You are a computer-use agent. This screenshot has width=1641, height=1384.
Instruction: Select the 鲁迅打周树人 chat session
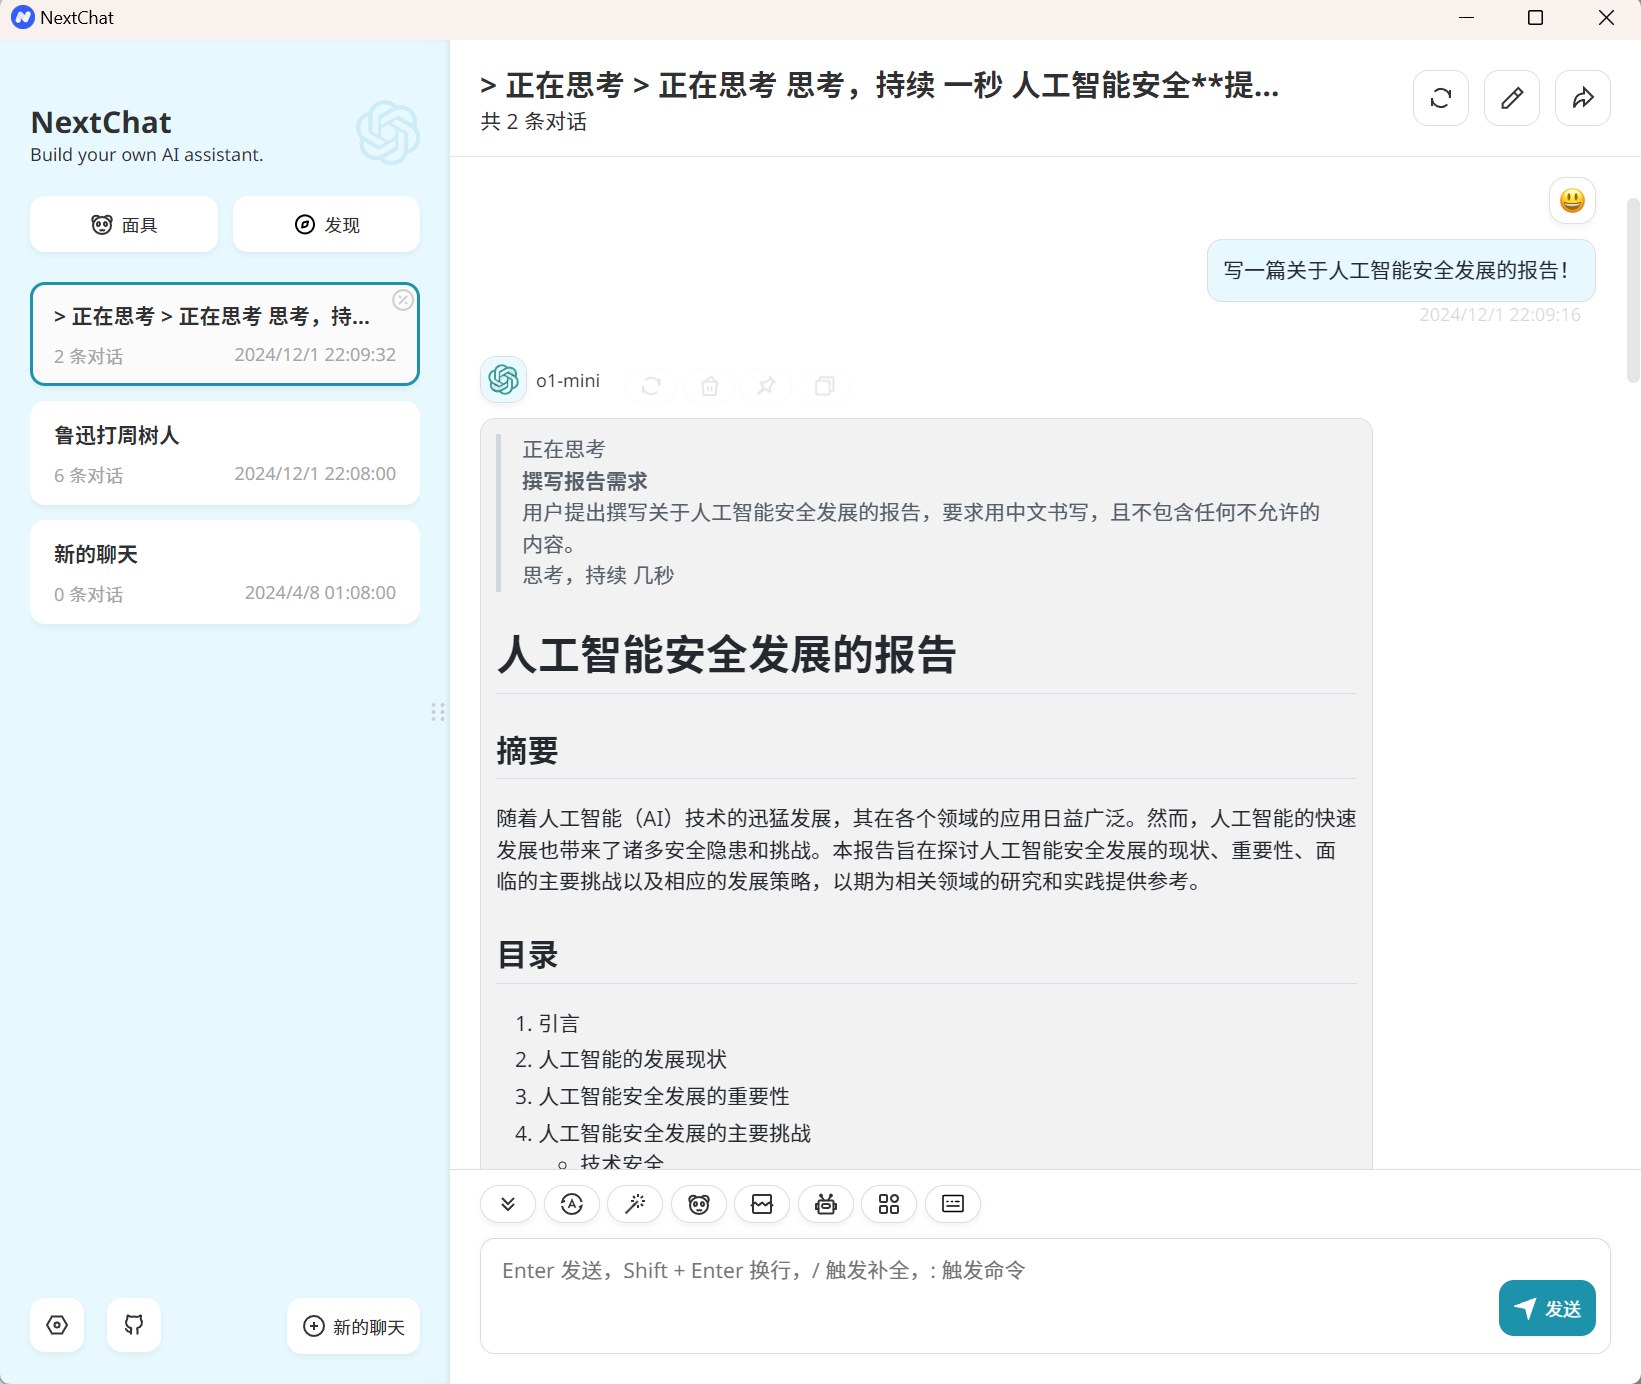(x=224, y=453)
